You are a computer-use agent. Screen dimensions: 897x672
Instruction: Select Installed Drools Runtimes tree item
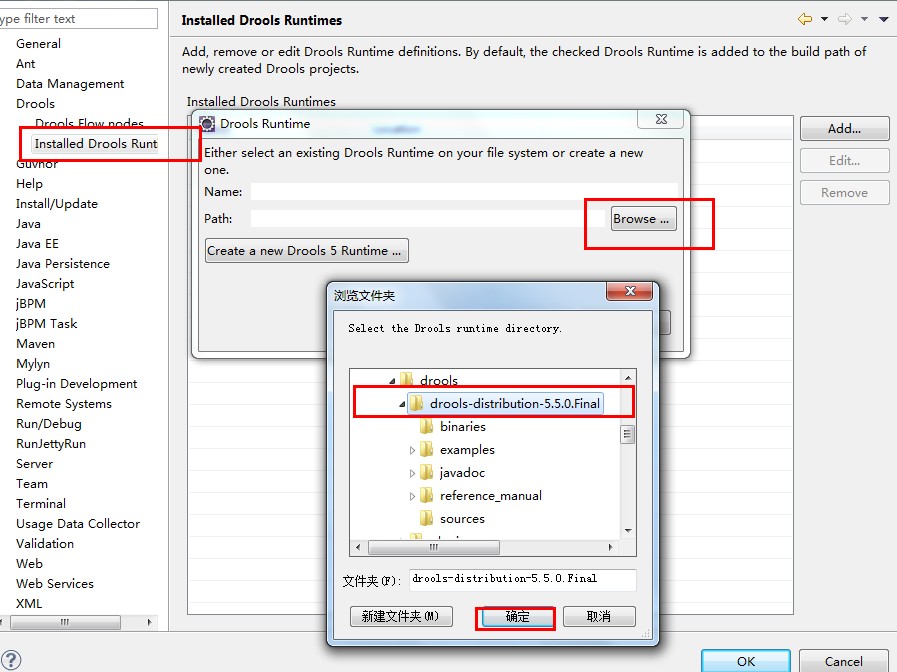click(96, 144)
